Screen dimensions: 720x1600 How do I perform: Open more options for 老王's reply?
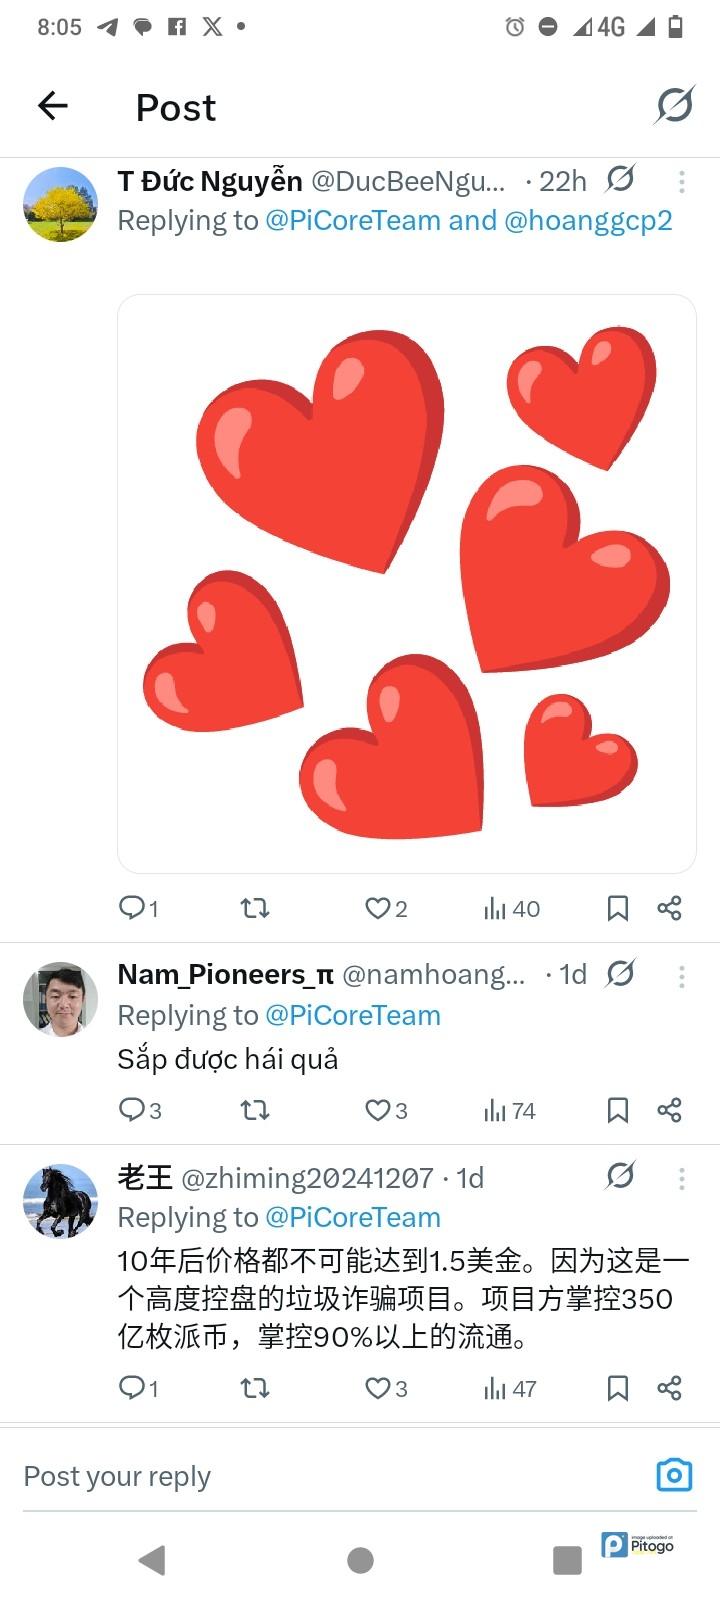(x=681, y=1178)
